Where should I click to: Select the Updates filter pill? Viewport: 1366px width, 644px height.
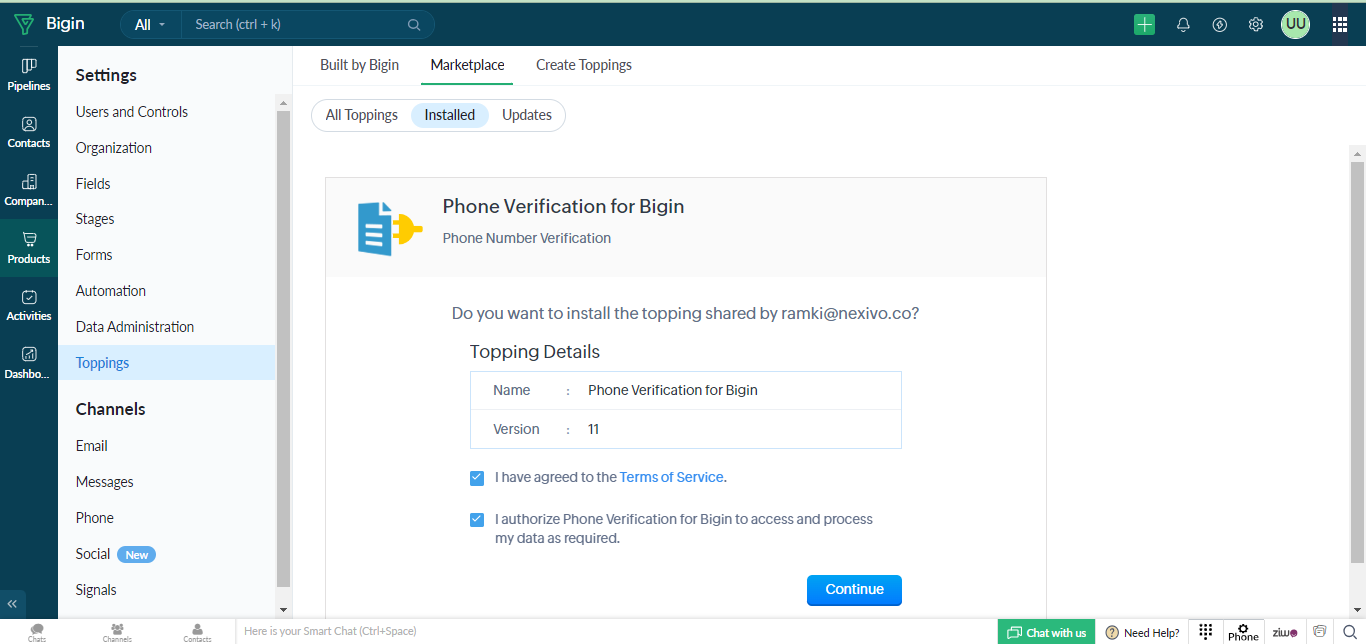pyautogui.click(x=527, y=115)
